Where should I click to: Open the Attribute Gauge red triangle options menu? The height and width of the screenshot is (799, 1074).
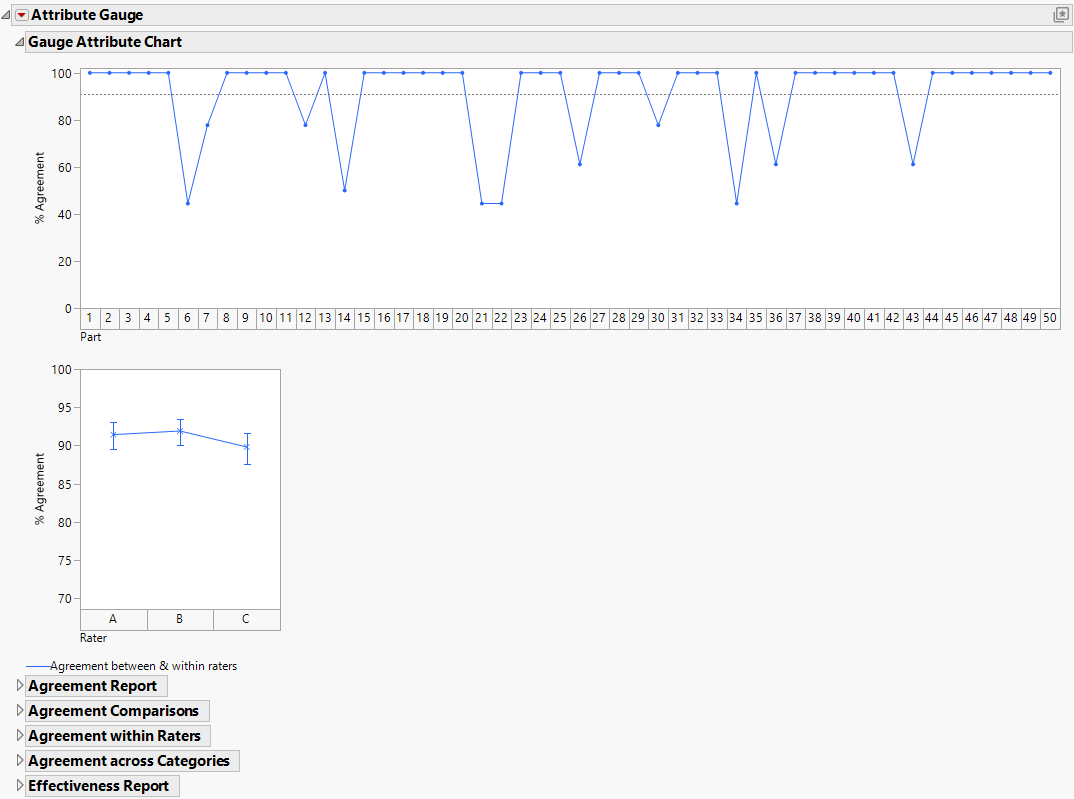[x=21, y=15]
